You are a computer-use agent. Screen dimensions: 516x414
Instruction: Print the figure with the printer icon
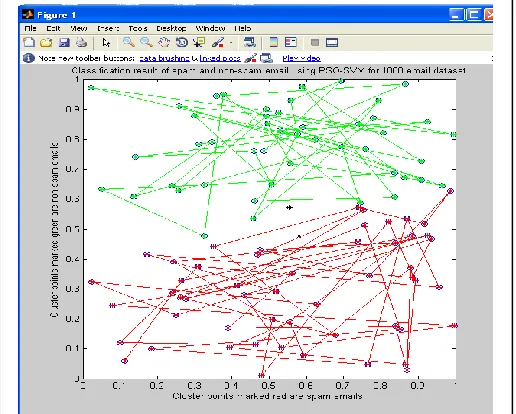point(81,42)
